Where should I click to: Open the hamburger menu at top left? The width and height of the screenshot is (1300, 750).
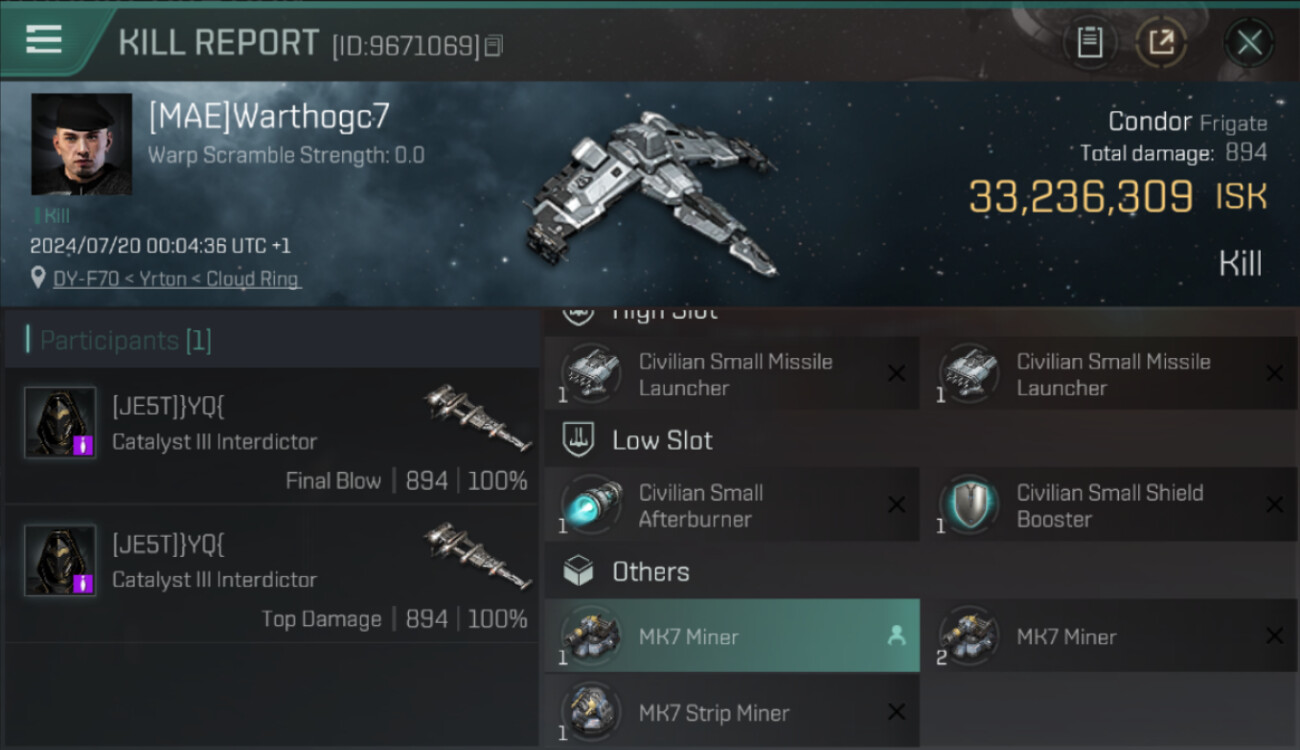click(x=44, y=40)
